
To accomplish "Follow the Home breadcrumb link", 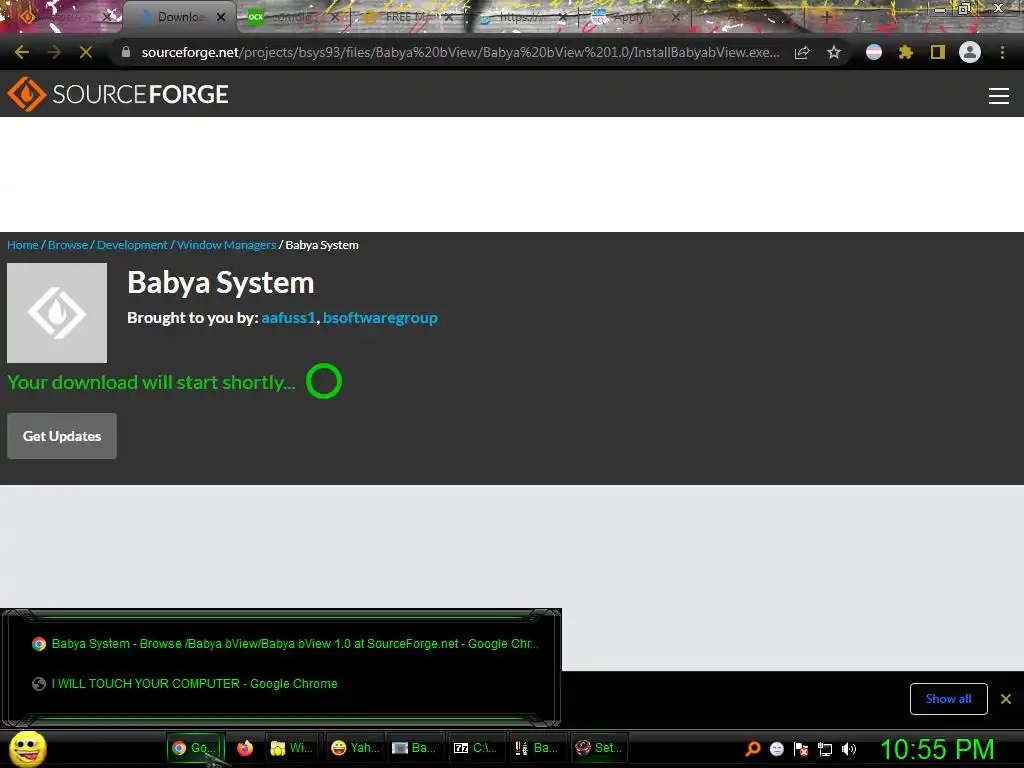I will coord(23,245).
